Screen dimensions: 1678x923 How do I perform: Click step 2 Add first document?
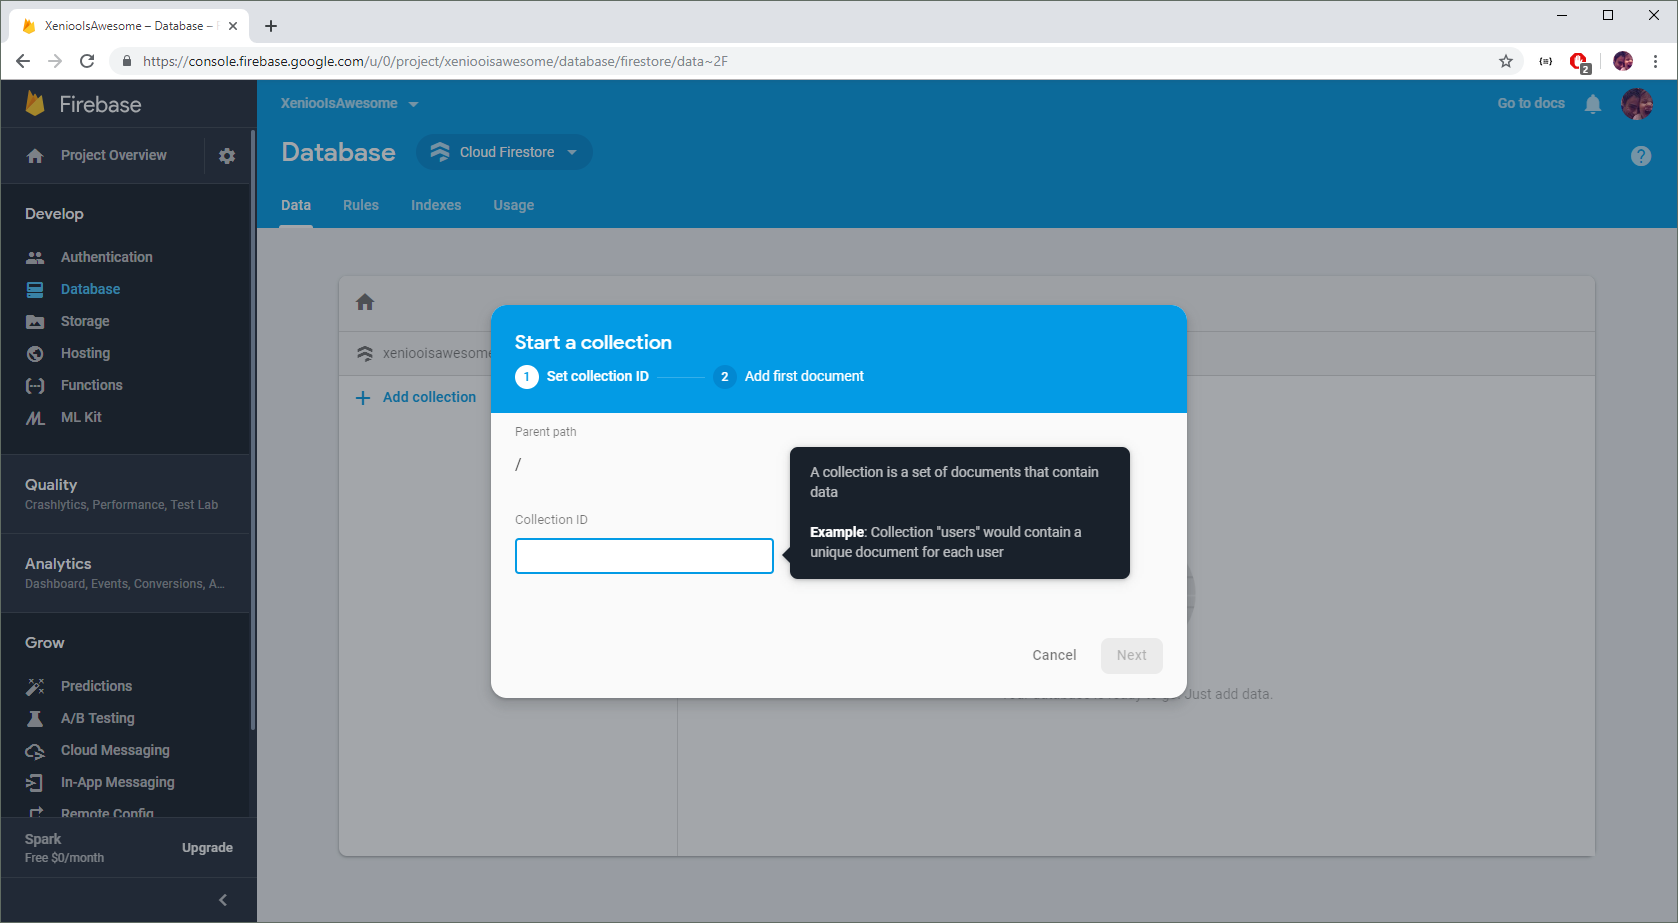pyautogui.click(x=789, y=377)
